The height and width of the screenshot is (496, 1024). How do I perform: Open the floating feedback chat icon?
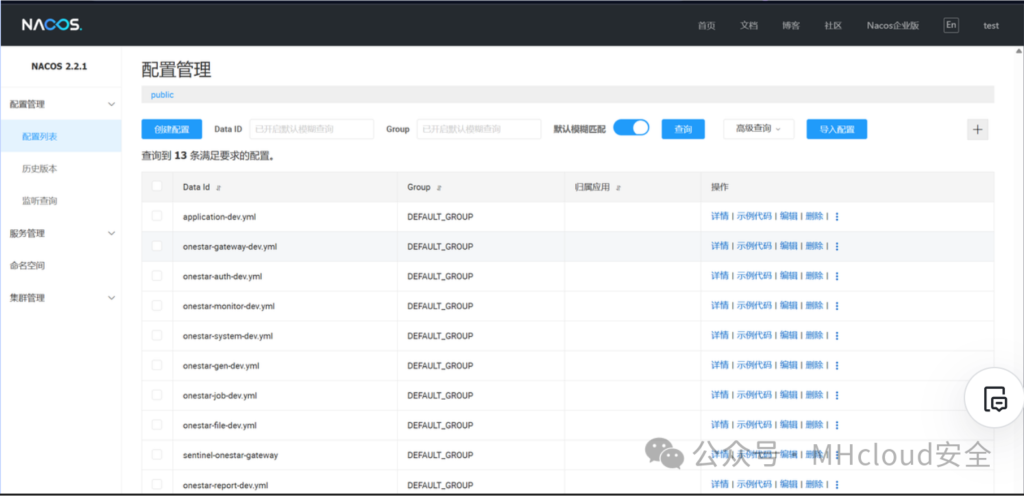tap(996, 397)
